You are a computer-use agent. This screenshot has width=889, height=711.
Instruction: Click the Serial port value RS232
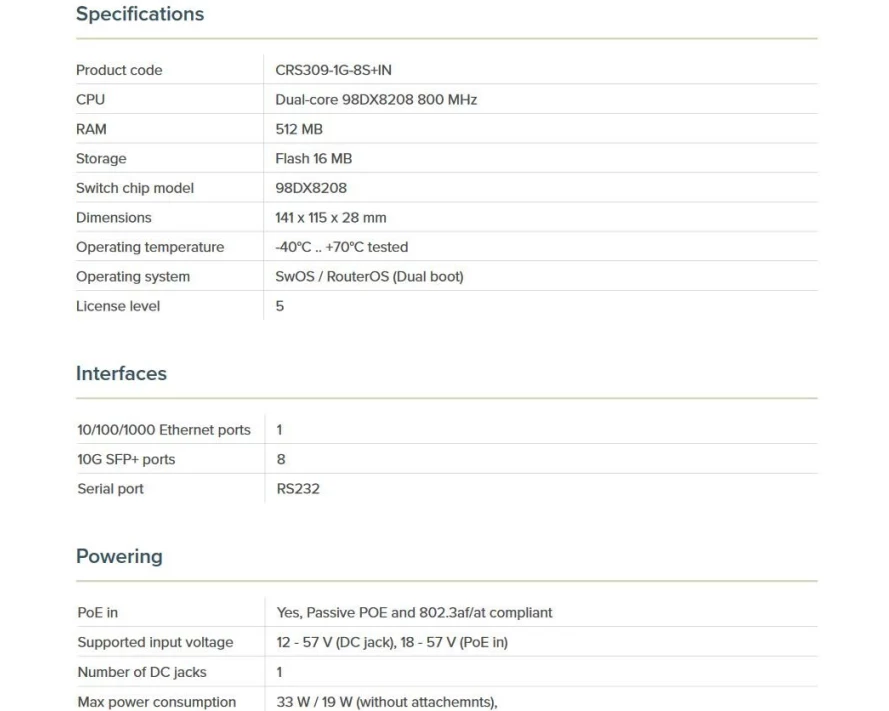[298, 489]
